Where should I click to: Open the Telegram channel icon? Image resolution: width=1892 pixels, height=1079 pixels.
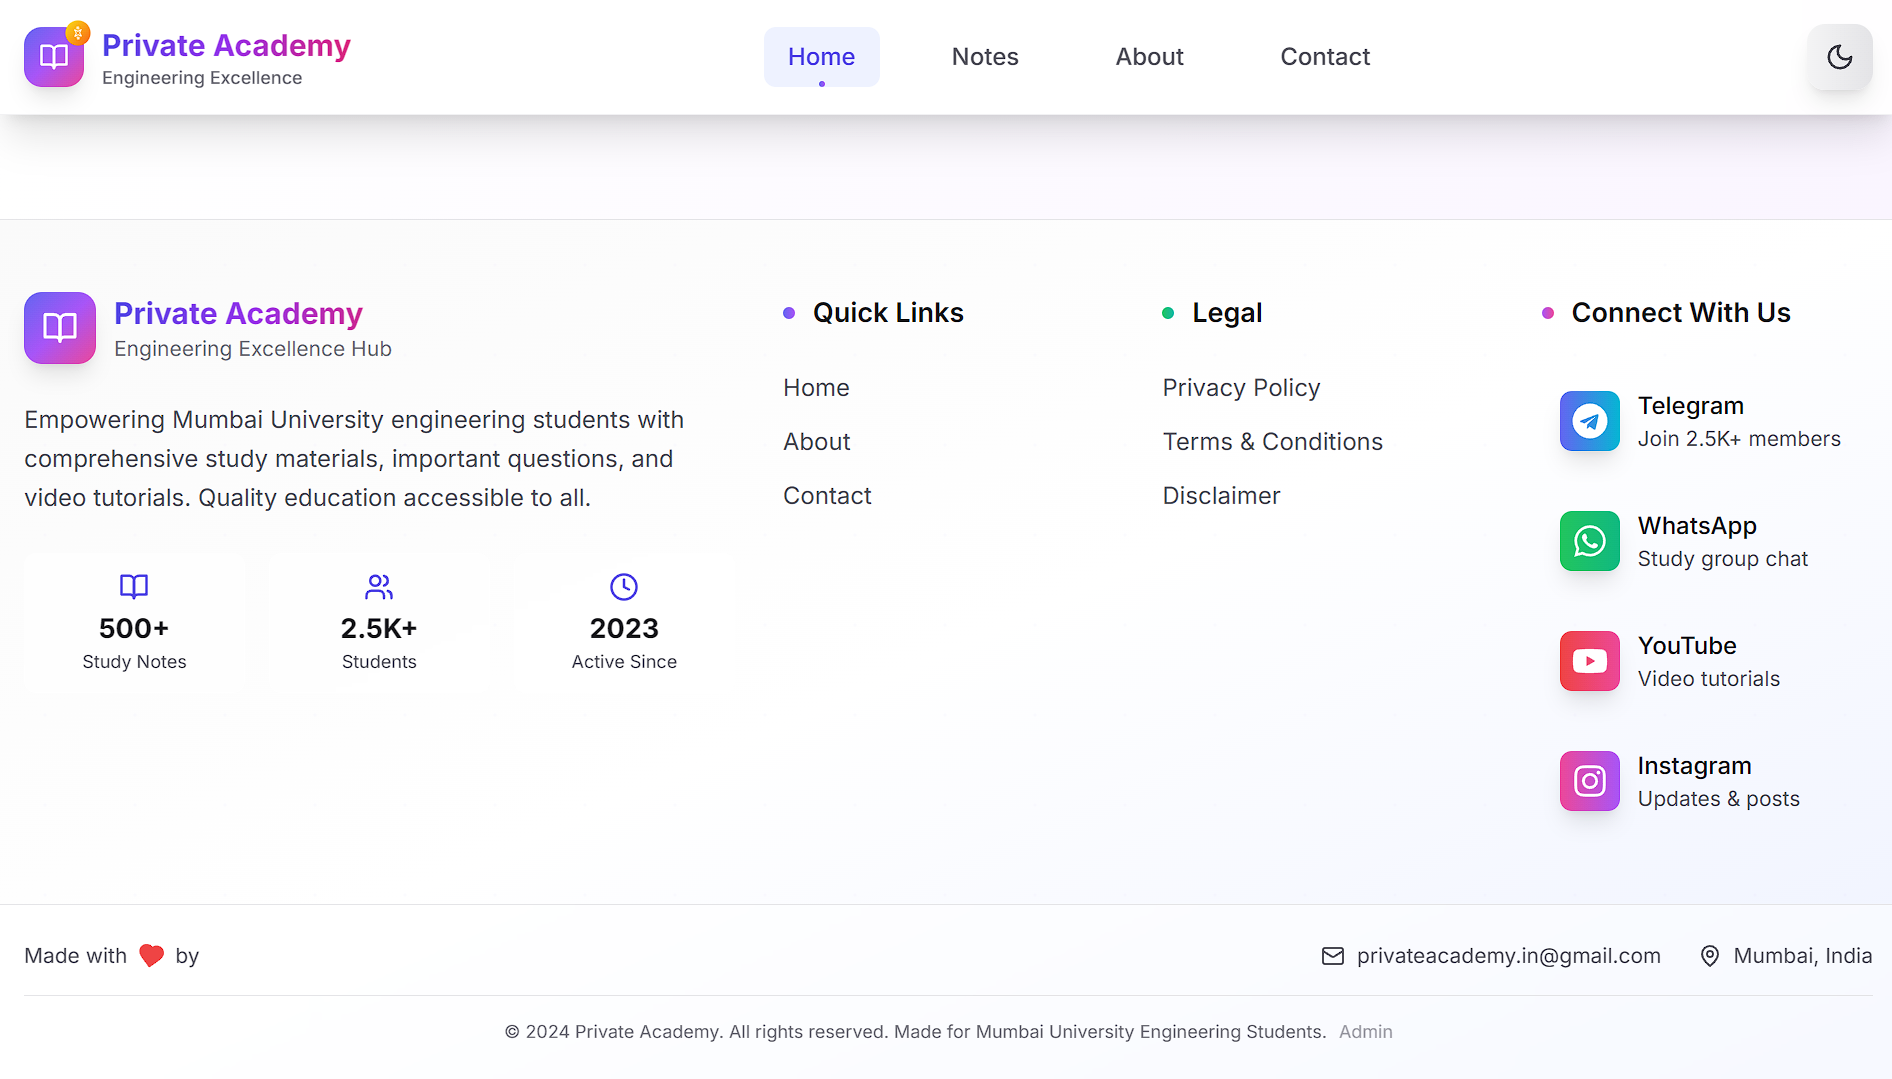point(1589,421)
